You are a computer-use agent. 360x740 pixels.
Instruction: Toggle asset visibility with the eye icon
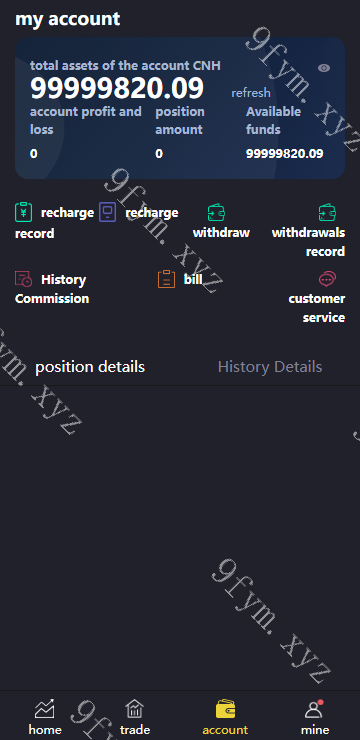pyautogui.click(x=324, y=68)
